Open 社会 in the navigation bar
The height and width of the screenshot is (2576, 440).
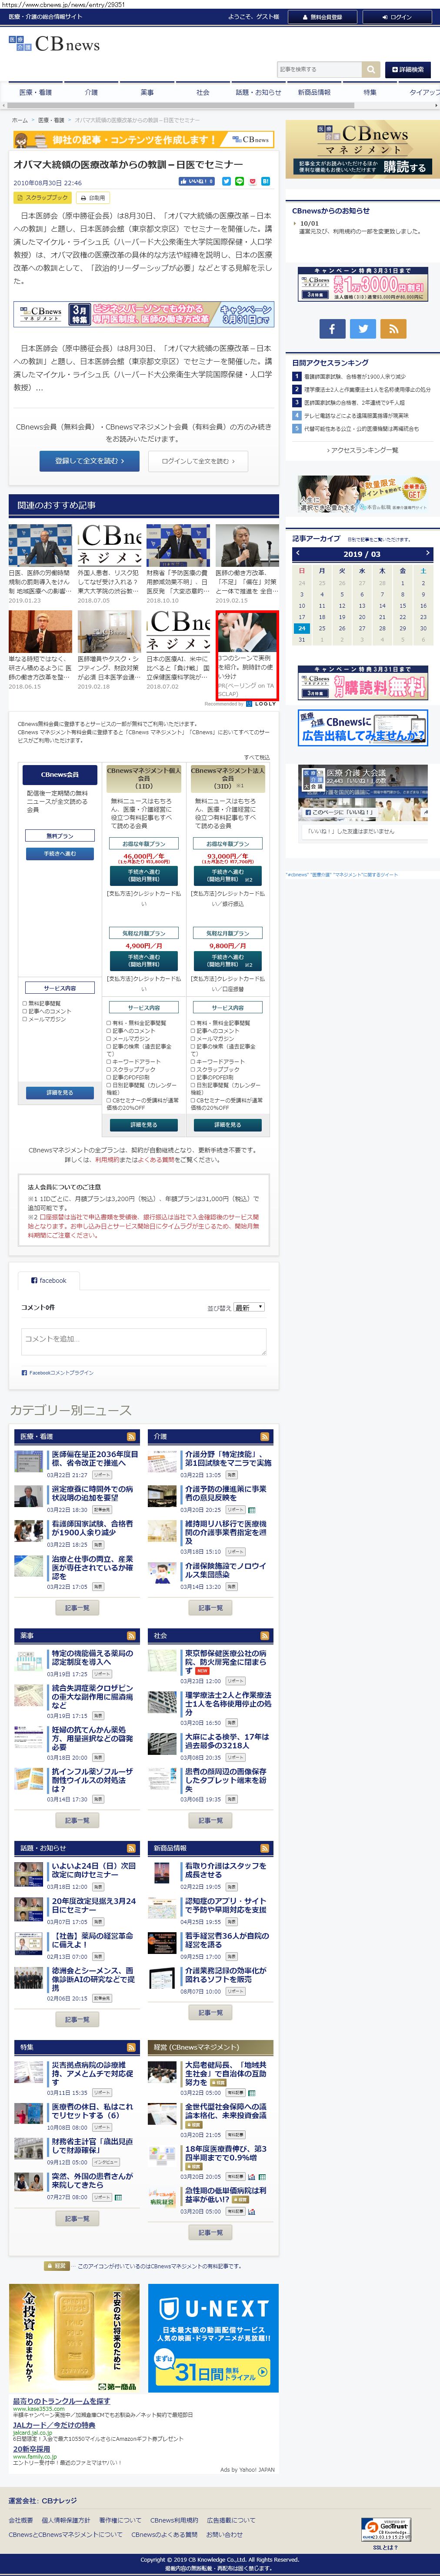pyautogui.click(x=203, y=92)
